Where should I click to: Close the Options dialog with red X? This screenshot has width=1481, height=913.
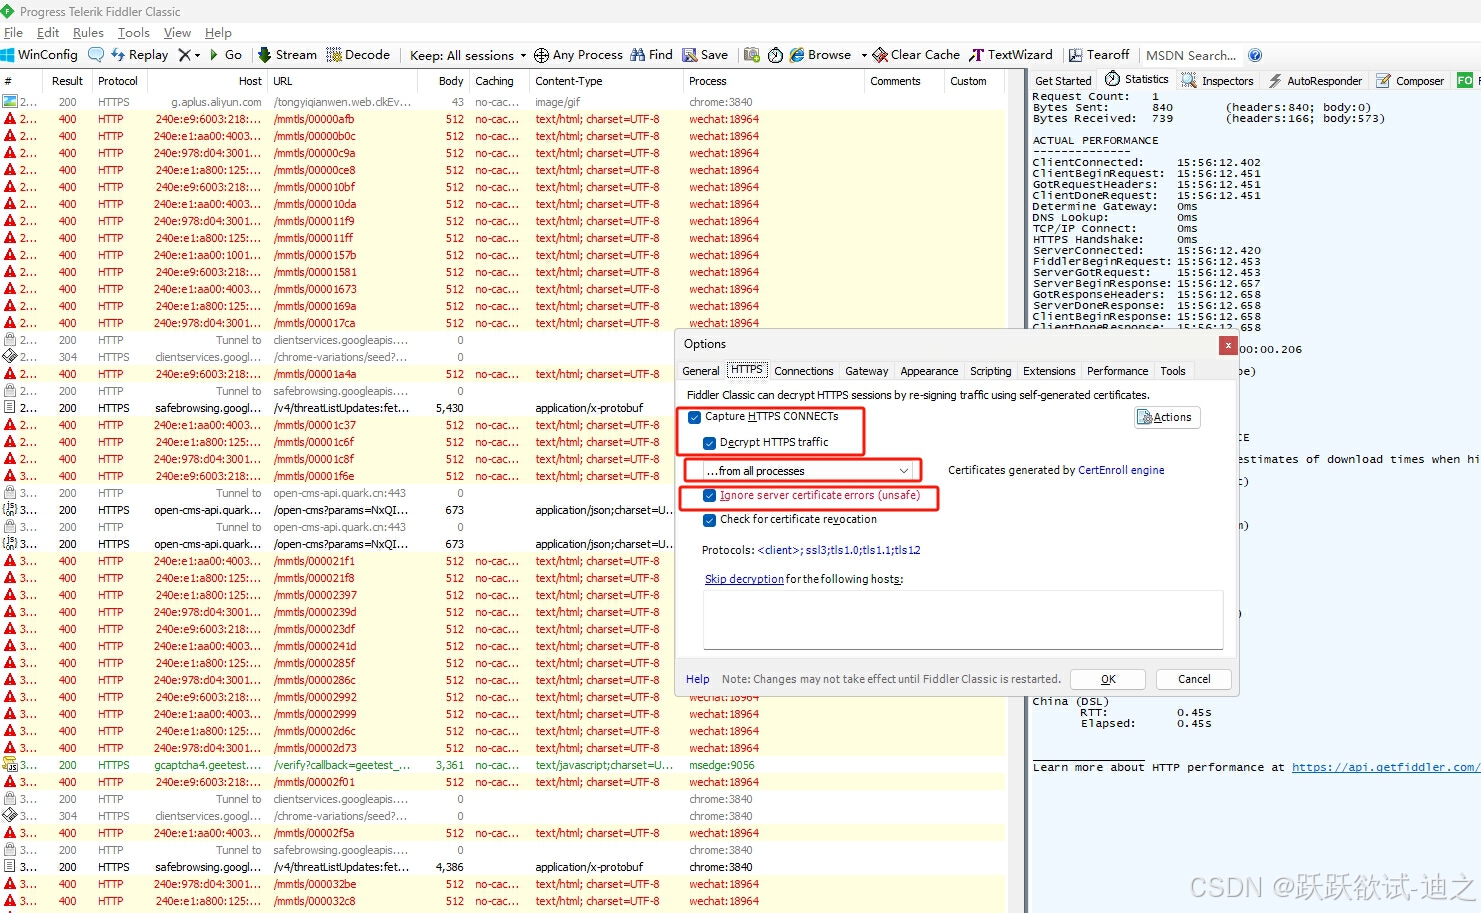pyautogui.click(x=1228, y=345)
